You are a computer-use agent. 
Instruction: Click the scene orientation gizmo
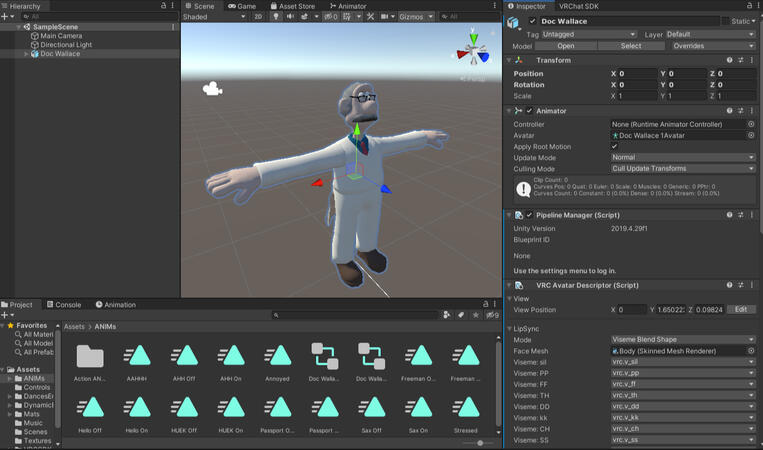tap(475, 51)
